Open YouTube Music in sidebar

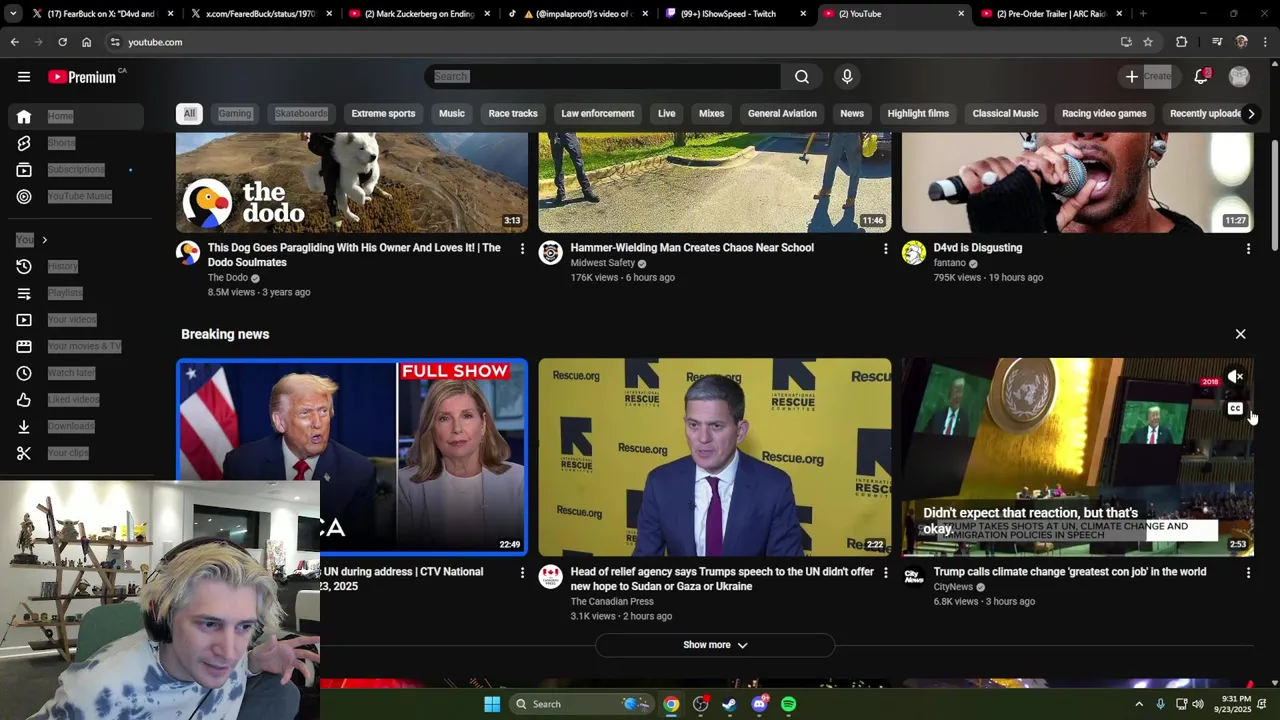pos(78,196)
